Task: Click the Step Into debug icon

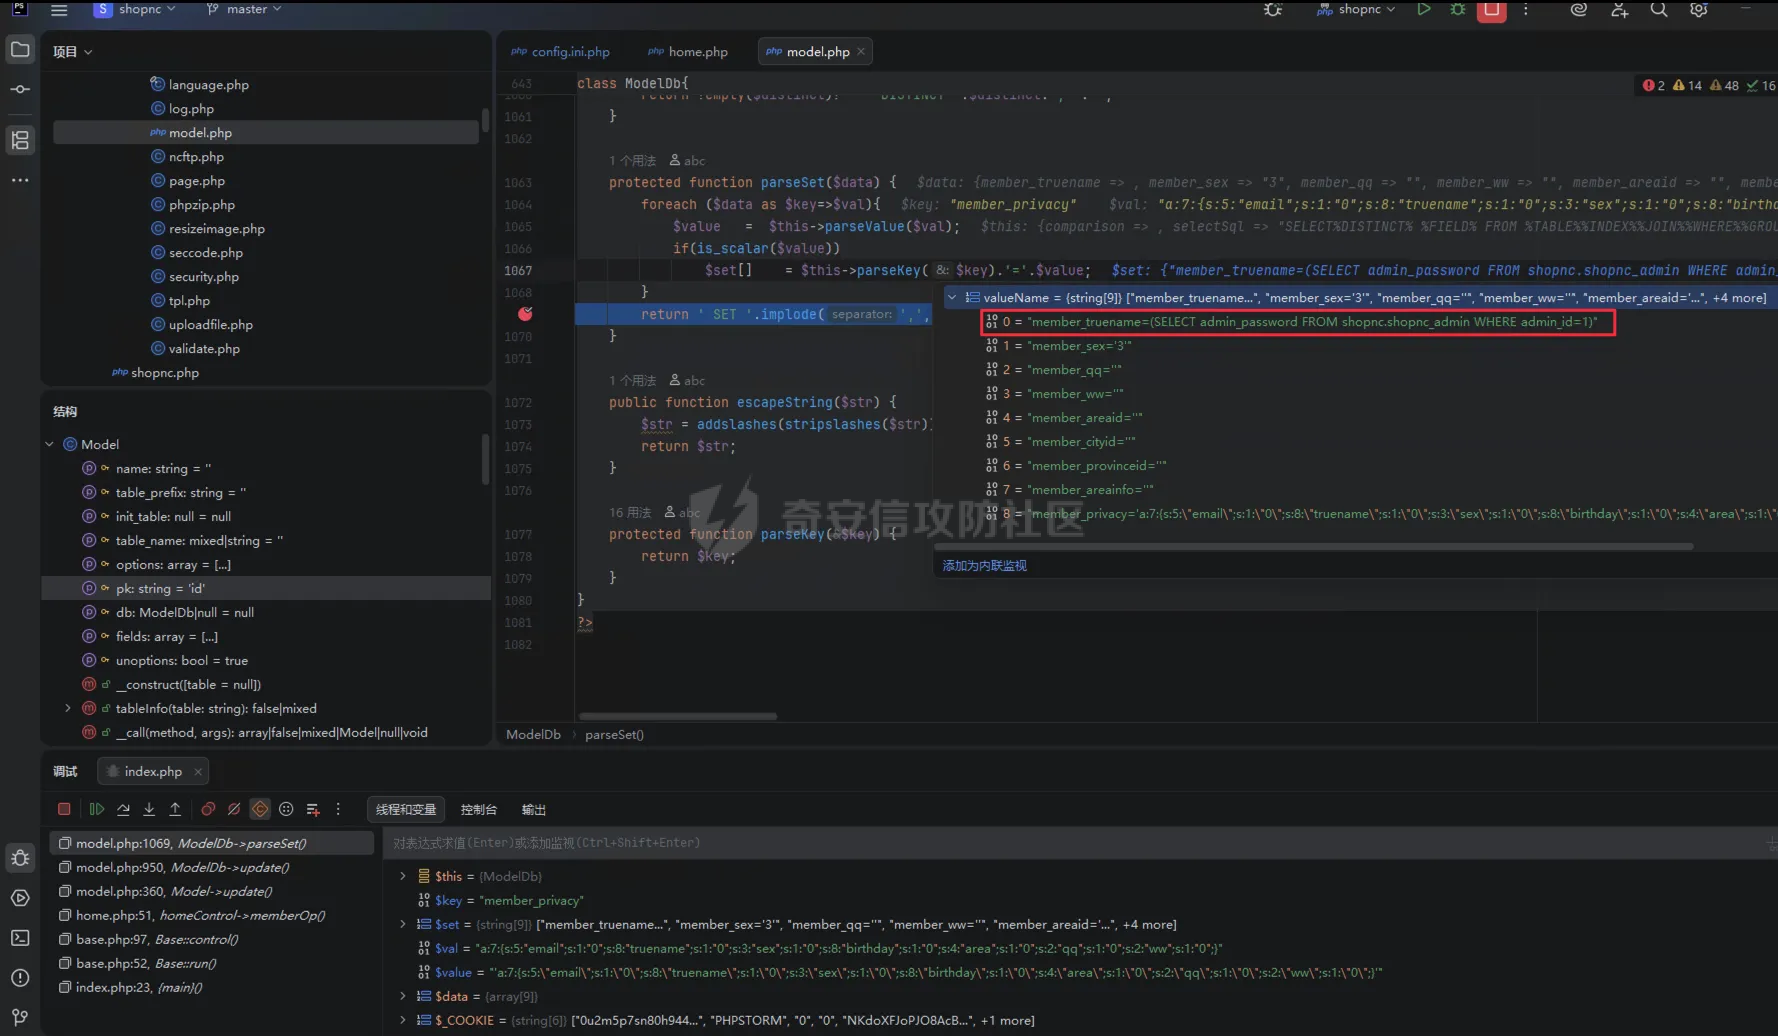Action: 149,809
